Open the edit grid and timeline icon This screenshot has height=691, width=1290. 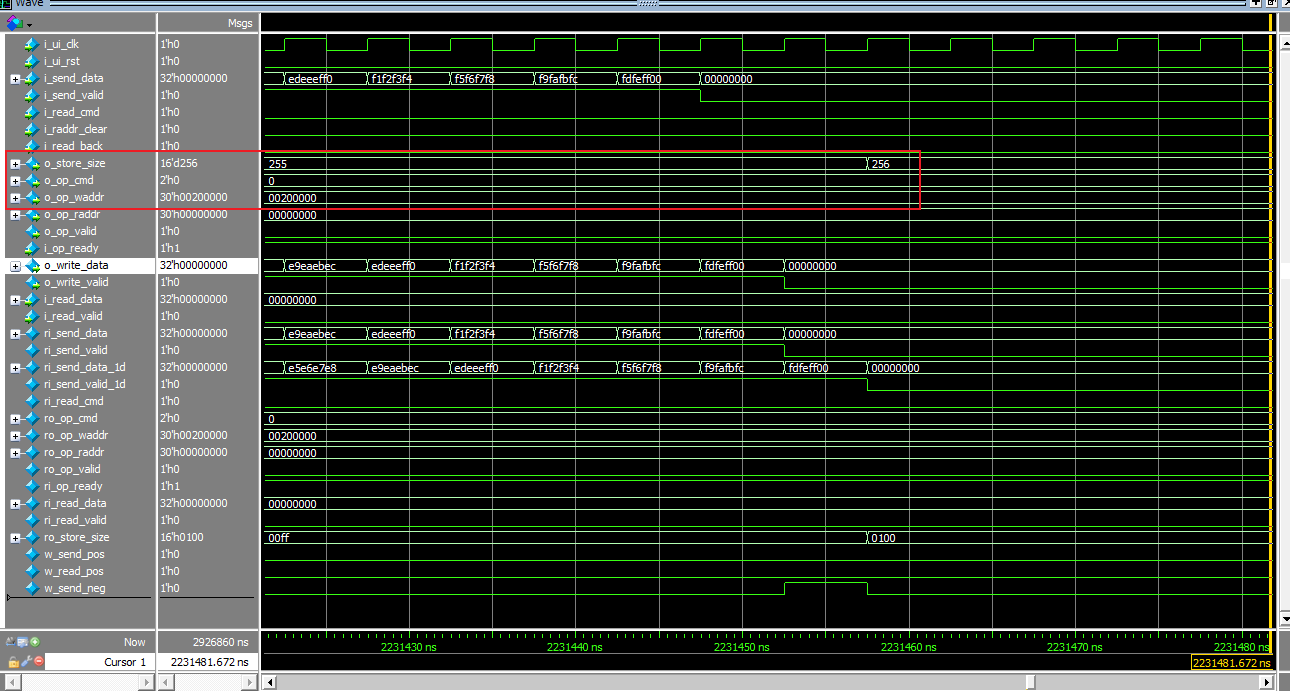click(x=22, y=642)
